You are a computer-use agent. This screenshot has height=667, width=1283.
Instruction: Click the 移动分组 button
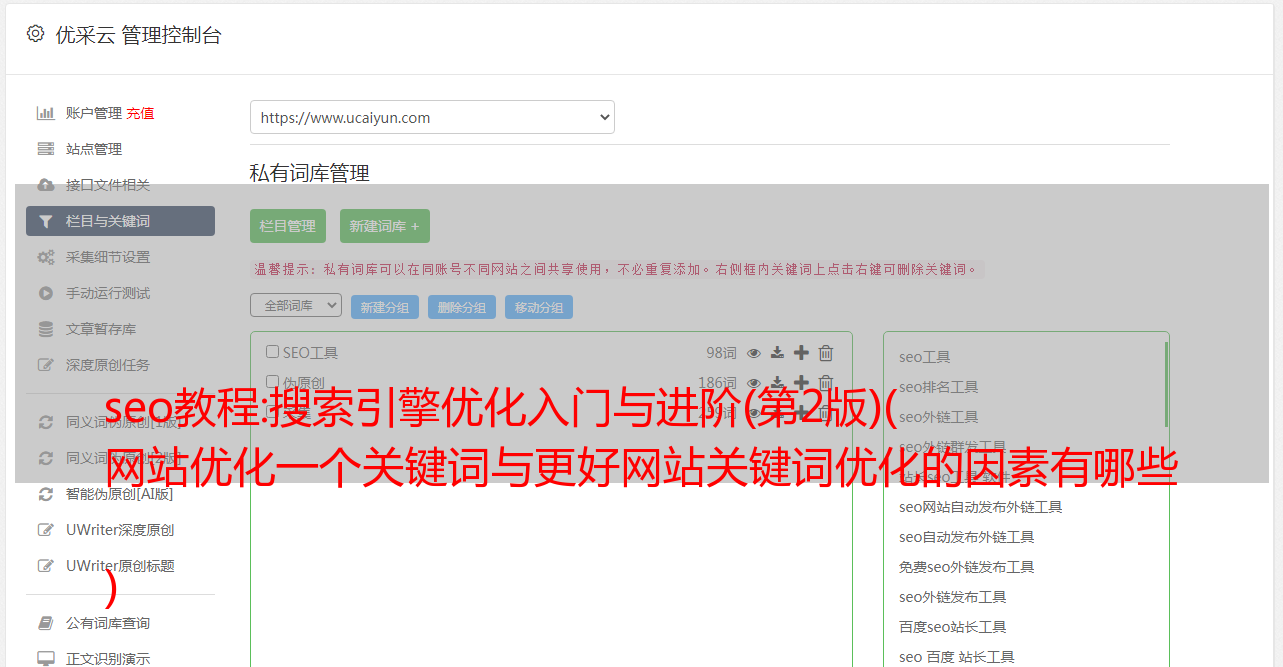(539, 307)
